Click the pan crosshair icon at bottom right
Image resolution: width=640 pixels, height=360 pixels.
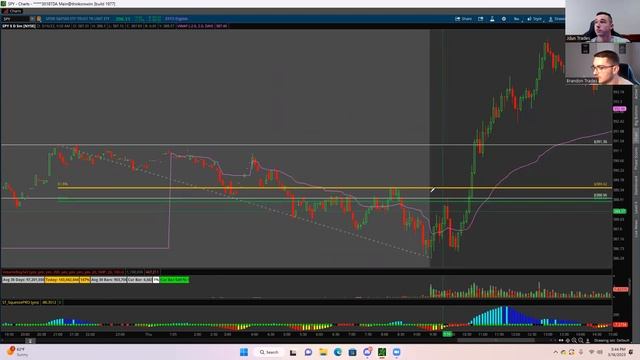(567, 340)
